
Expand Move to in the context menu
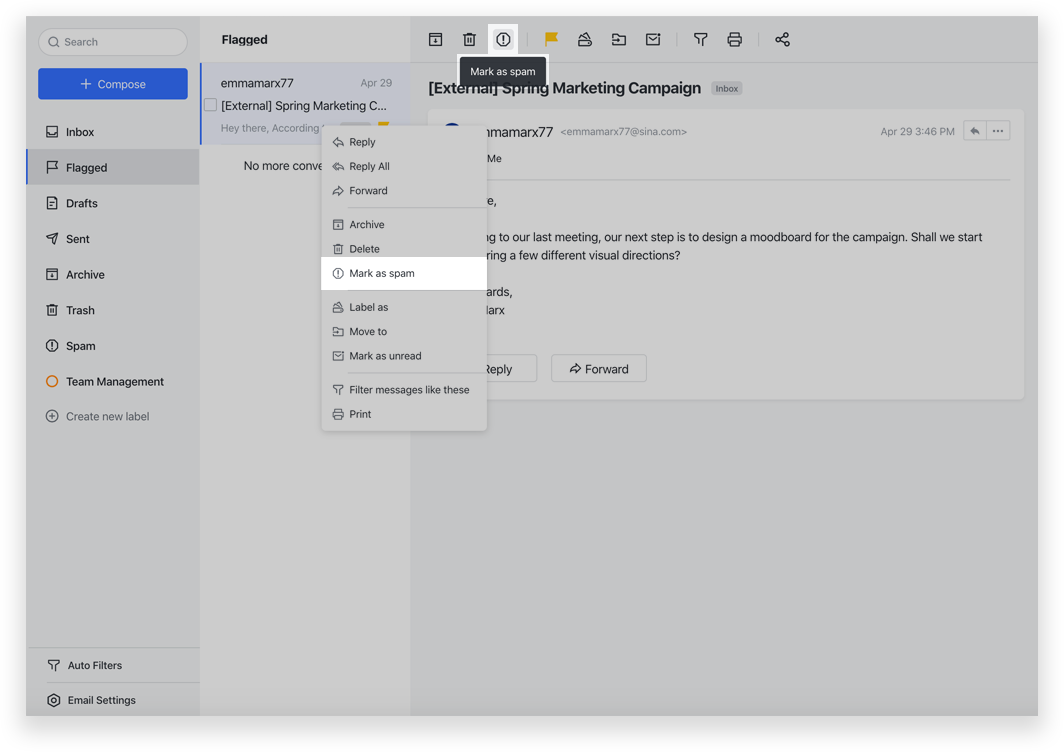[367, 332]
